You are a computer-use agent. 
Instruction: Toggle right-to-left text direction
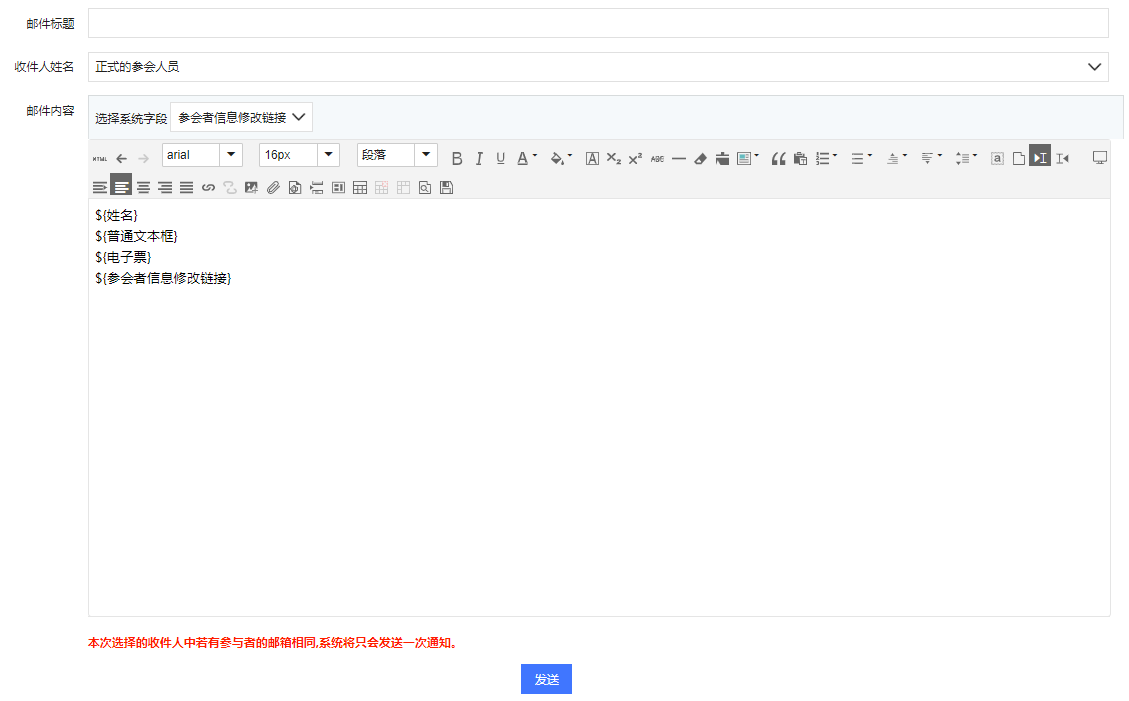(1063, 158)
